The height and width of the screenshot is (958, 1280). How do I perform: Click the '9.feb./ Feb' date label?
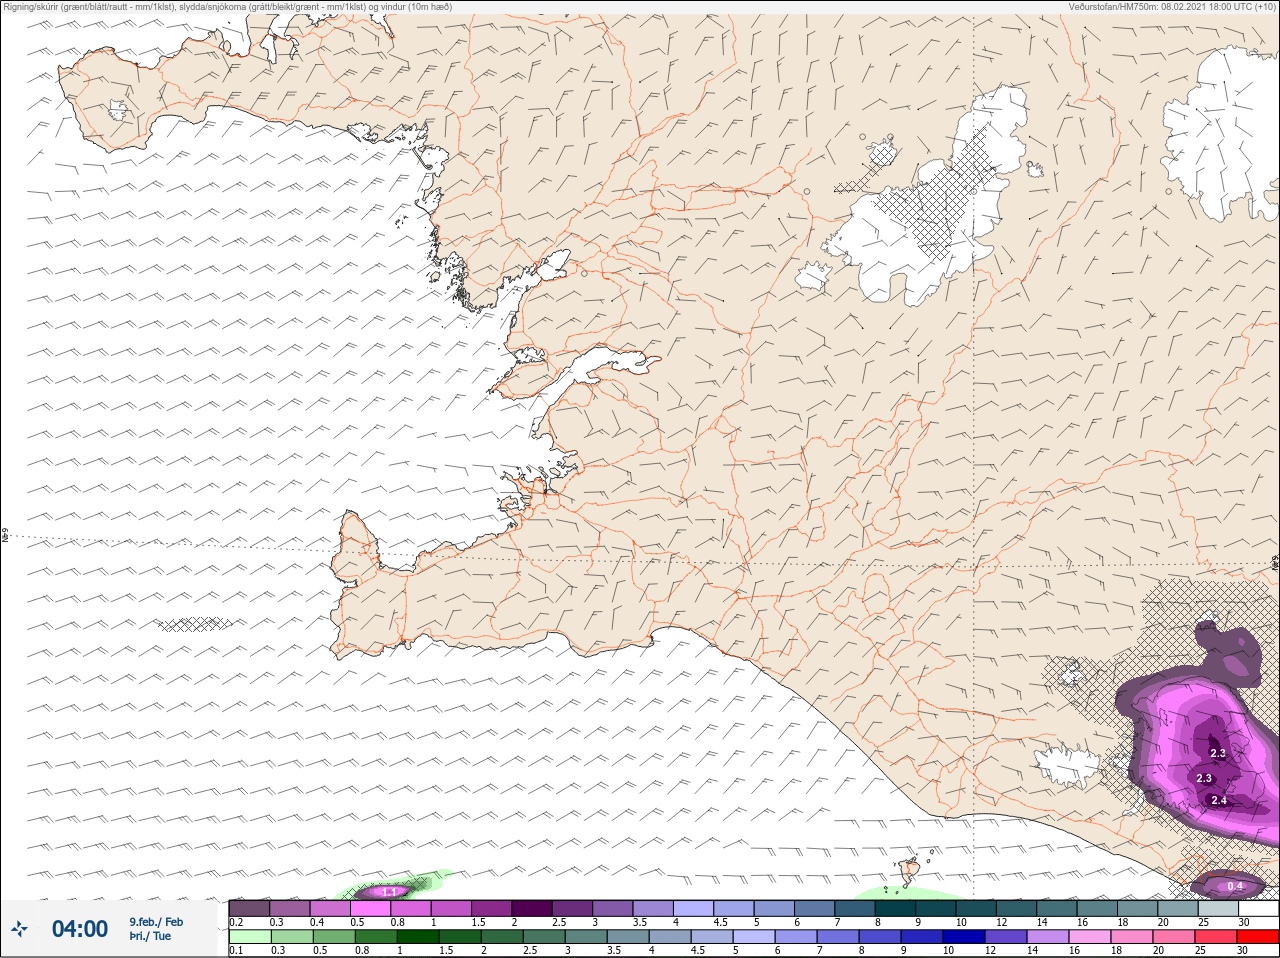pos(156,921)
